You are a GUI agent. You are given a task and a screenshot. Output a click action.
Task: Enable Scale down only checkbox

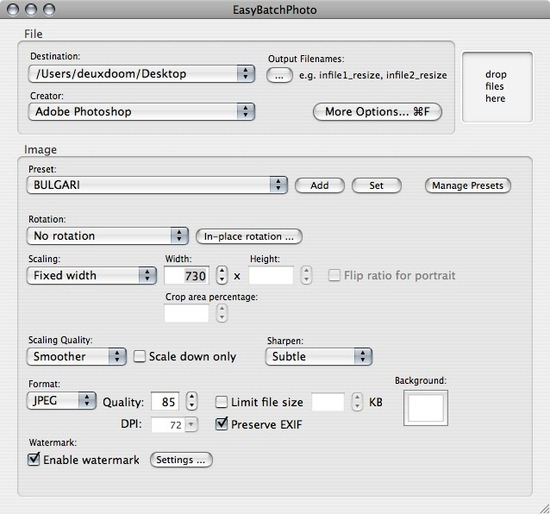tap(139, 356)
